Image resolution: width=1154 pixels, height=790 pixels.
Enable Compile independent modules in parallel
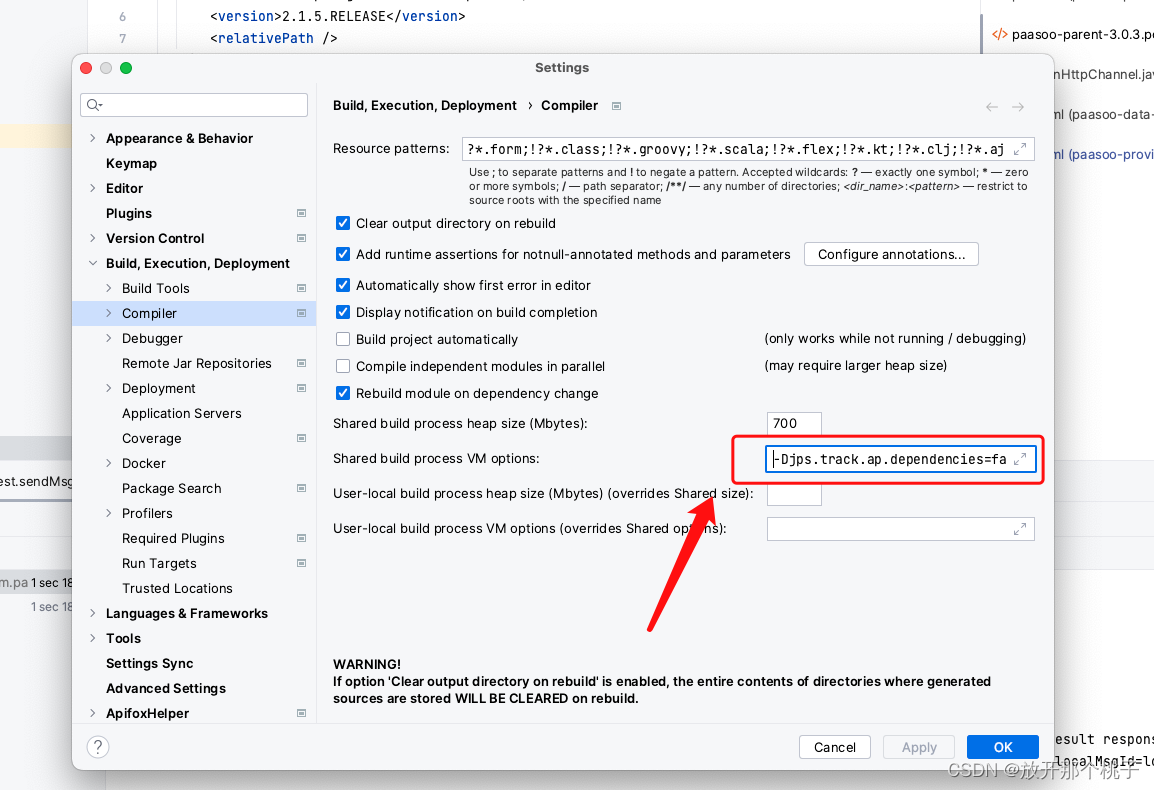point(343,366)
